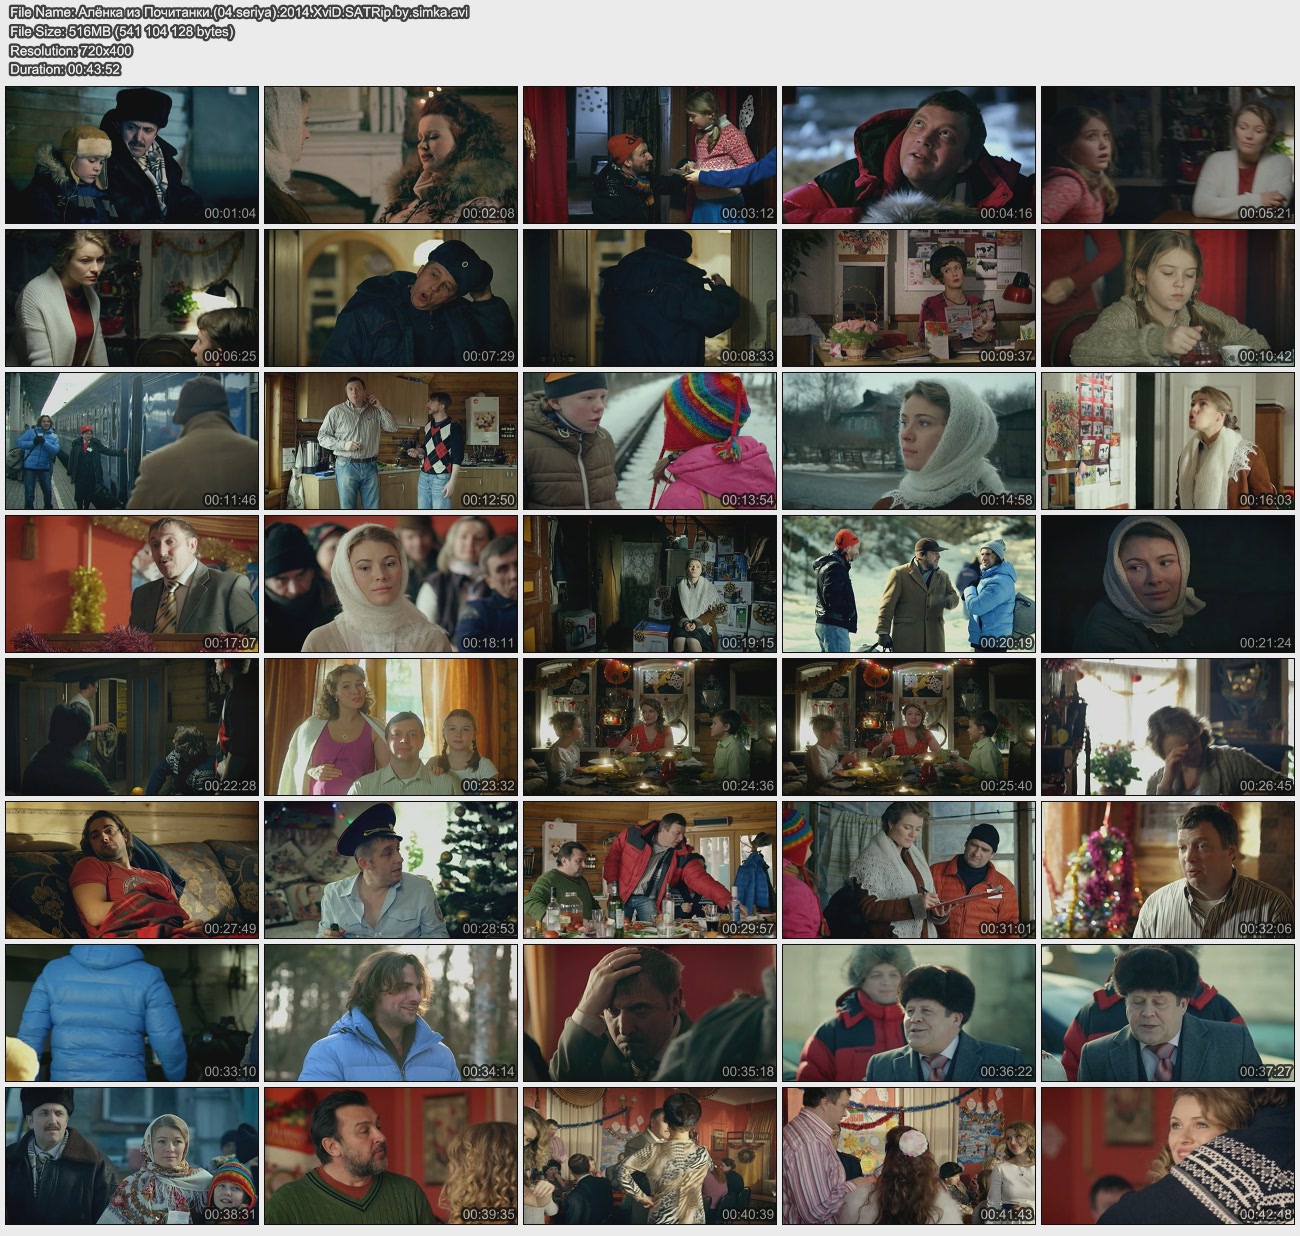Select the kitchen scene thumbnail at 00:12:50

click(x=391, y=441)
